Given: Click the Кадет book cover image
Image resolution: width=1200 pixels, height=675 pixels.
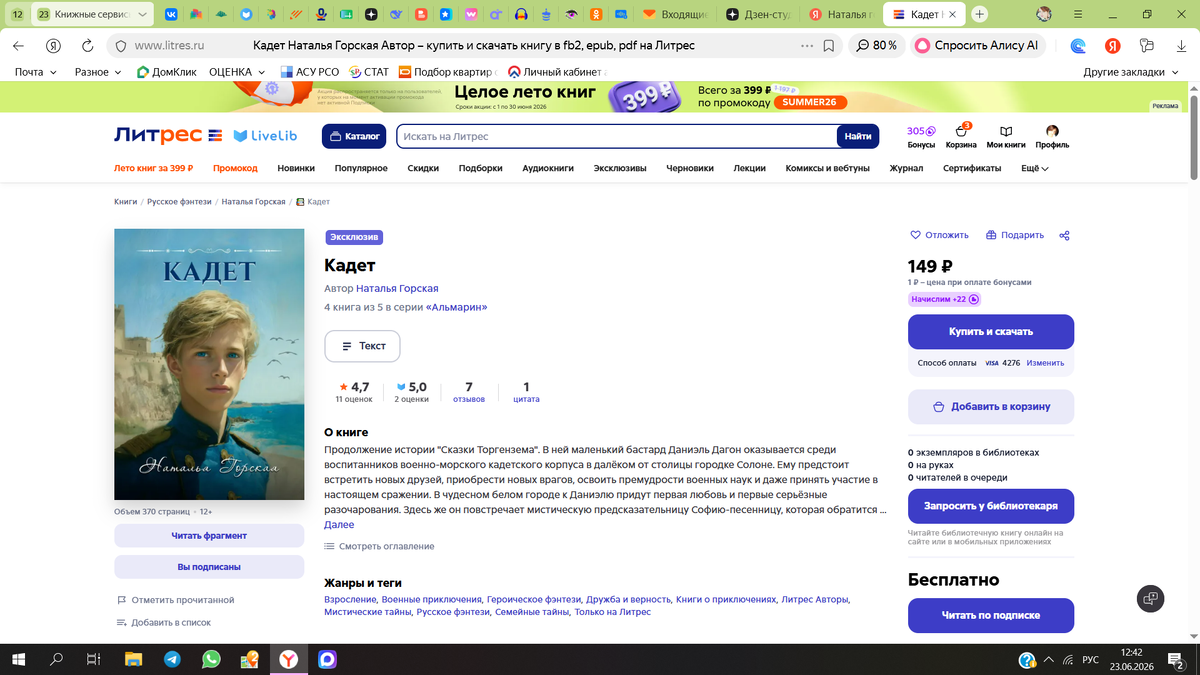Looking at the screenshot, I should (x=209, y=364).
